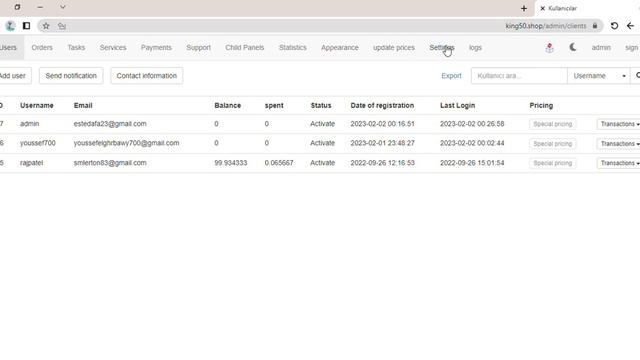The image size is (640, 360).
Task: Go to the Services page
Action: tap(113, 48)
